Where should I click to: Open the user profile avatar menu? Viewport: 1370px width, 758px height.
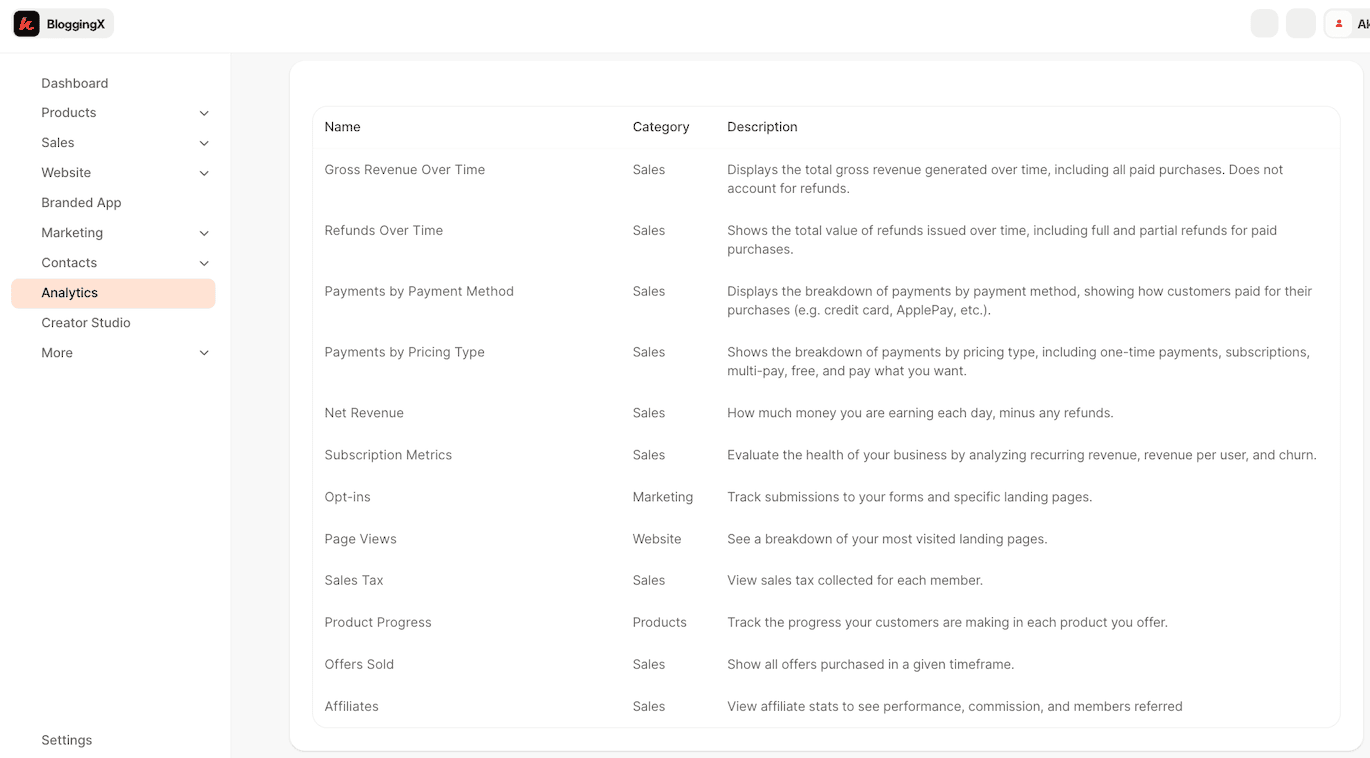(x=1339, y=24)
